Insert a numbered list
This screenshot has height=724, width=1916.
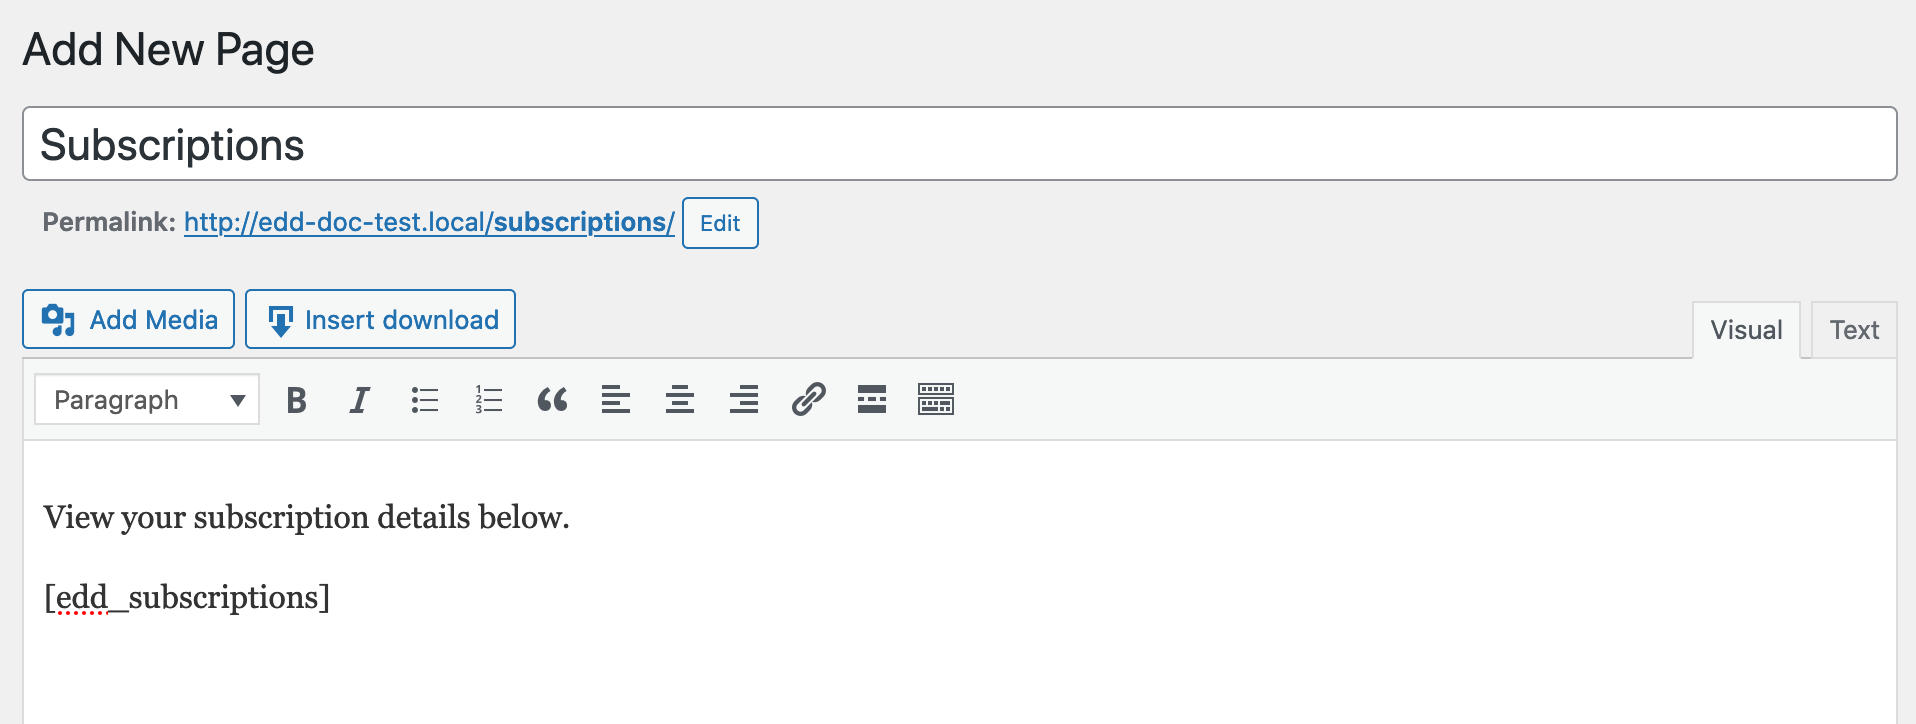tap(488, 400)
